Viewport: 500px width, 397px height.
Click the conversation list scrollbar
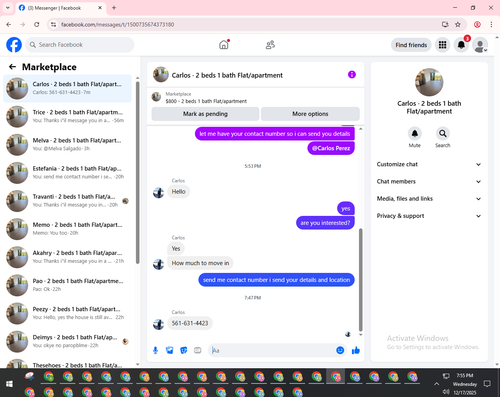coord(137,172)
